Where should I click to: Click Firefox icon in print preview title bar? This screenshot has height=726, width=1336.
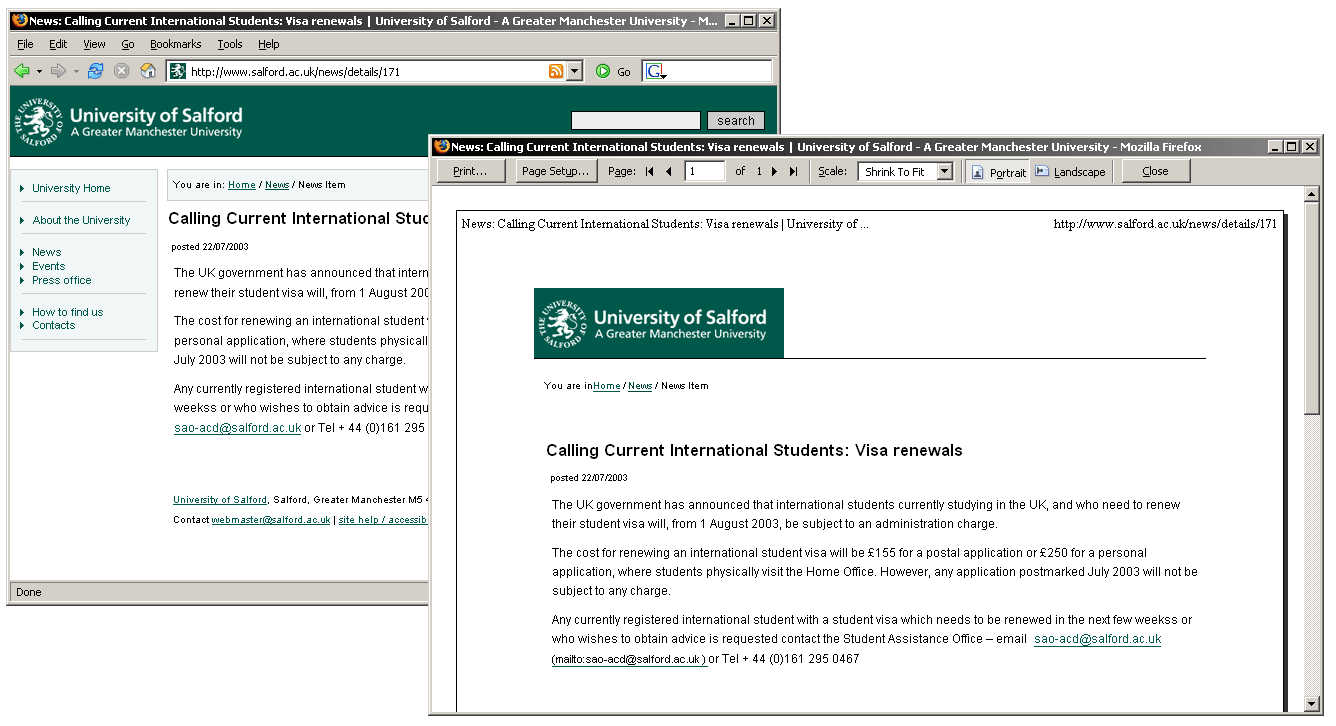[441, 146]
